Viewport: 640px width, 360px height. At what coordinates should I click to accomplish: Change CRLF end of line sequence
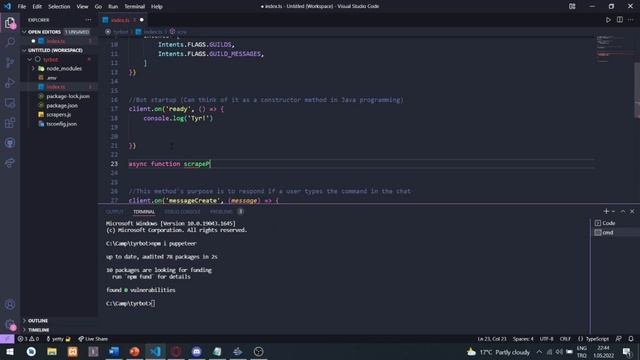point(565,339)
